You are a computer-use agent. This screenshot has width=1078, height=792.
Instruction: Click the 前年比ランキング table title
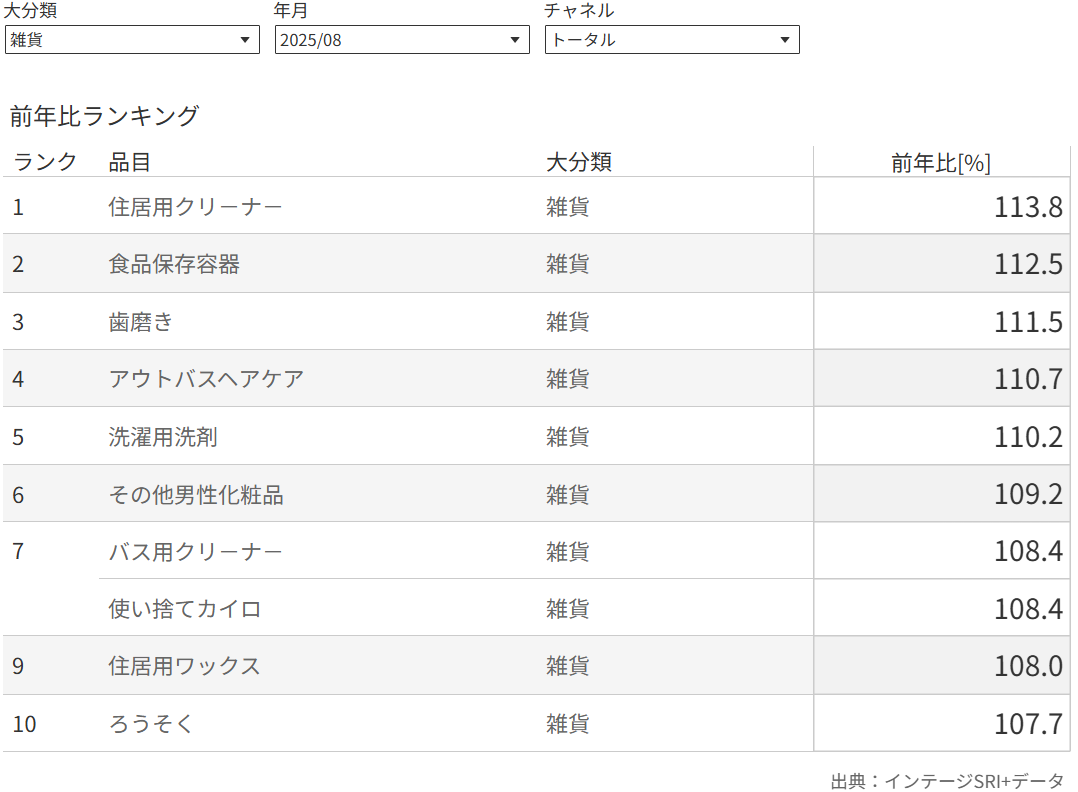pos(104,116)
